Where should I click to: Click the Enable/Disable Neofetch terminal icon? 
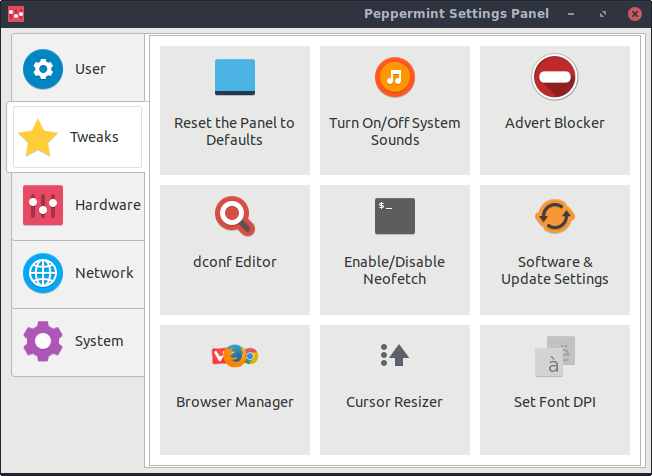click(395, 216)
